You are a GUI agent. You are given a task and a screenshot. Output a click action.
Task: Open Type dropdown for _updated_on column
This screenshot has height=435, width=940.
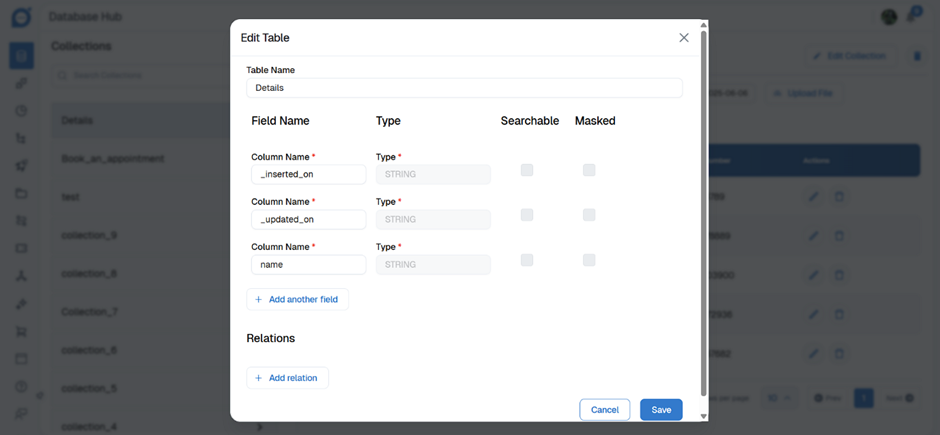[x=433, y=220]
